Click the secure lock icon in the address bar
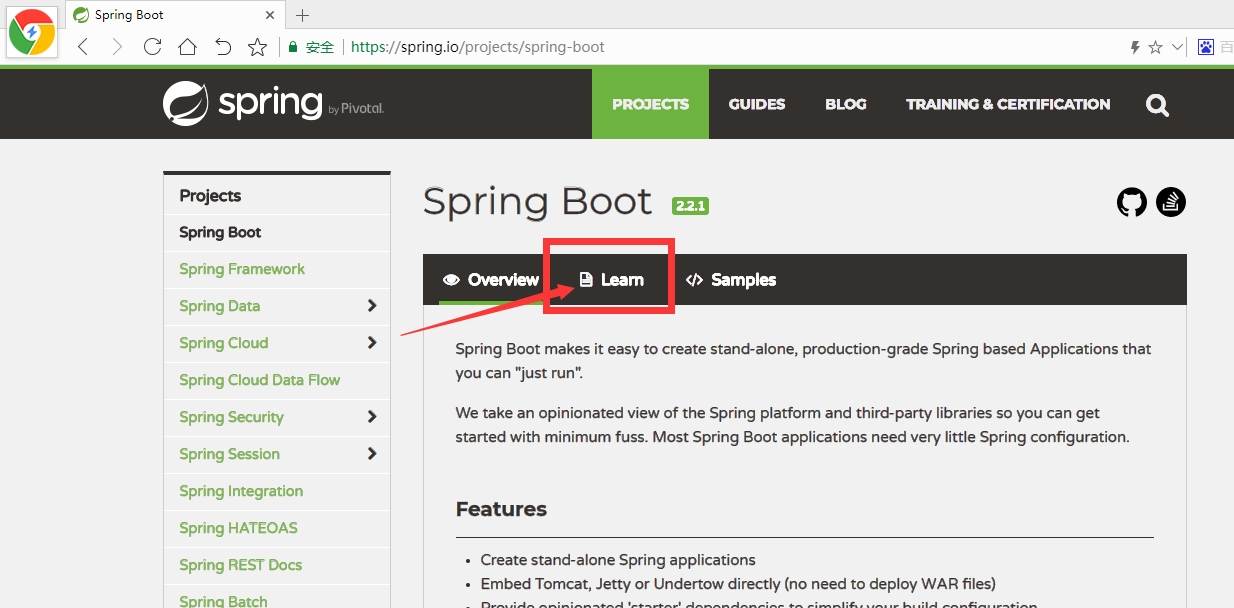 click(292, 46)
